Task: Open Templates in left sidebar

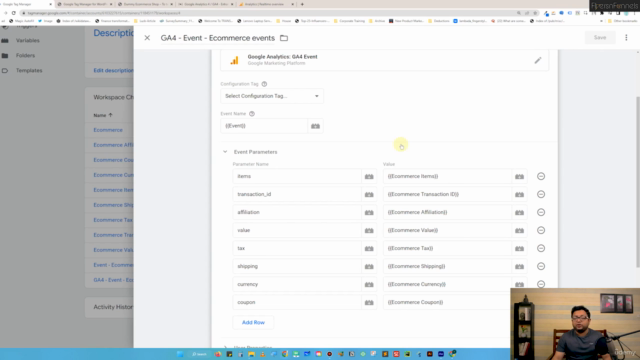Action: pos(29,71)
